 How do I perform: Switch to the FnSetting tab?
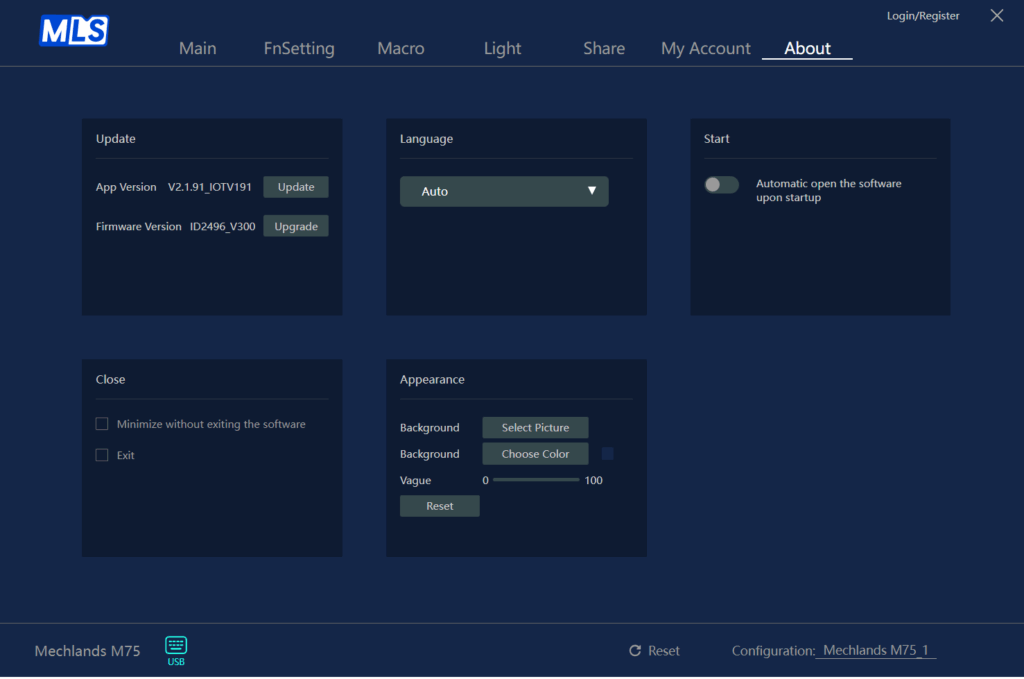299,48
